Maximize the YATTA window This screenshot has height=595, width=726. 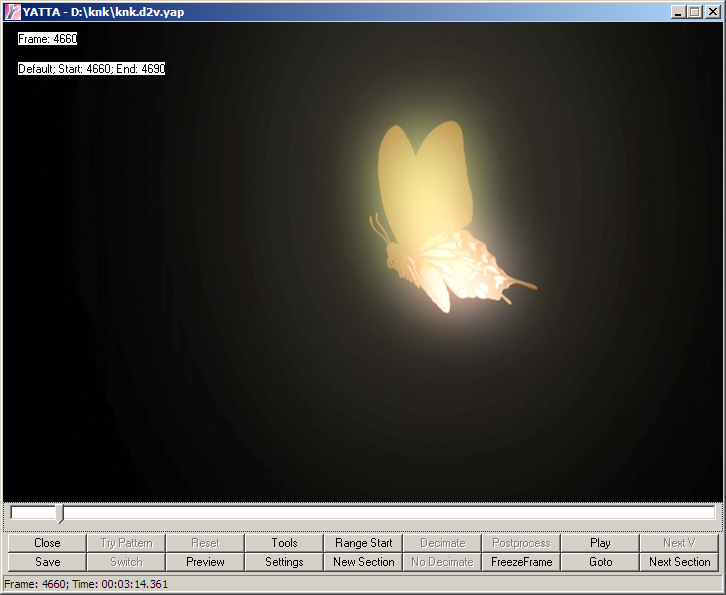[695, 12]
